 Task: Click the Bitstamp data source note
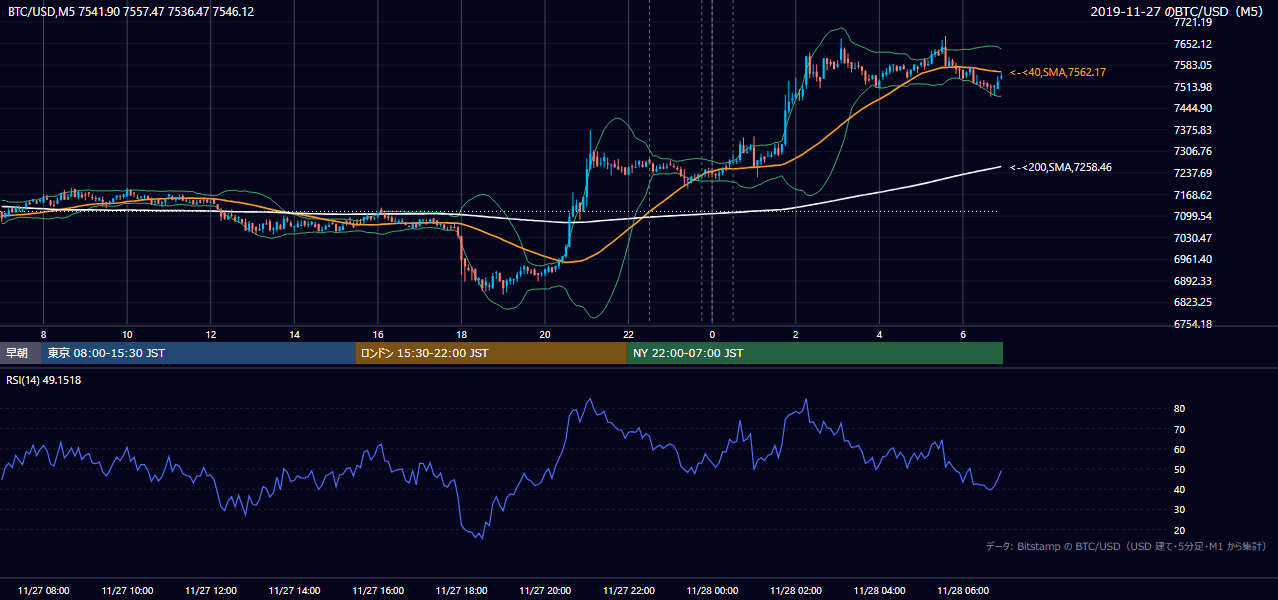click(1126, 546)
